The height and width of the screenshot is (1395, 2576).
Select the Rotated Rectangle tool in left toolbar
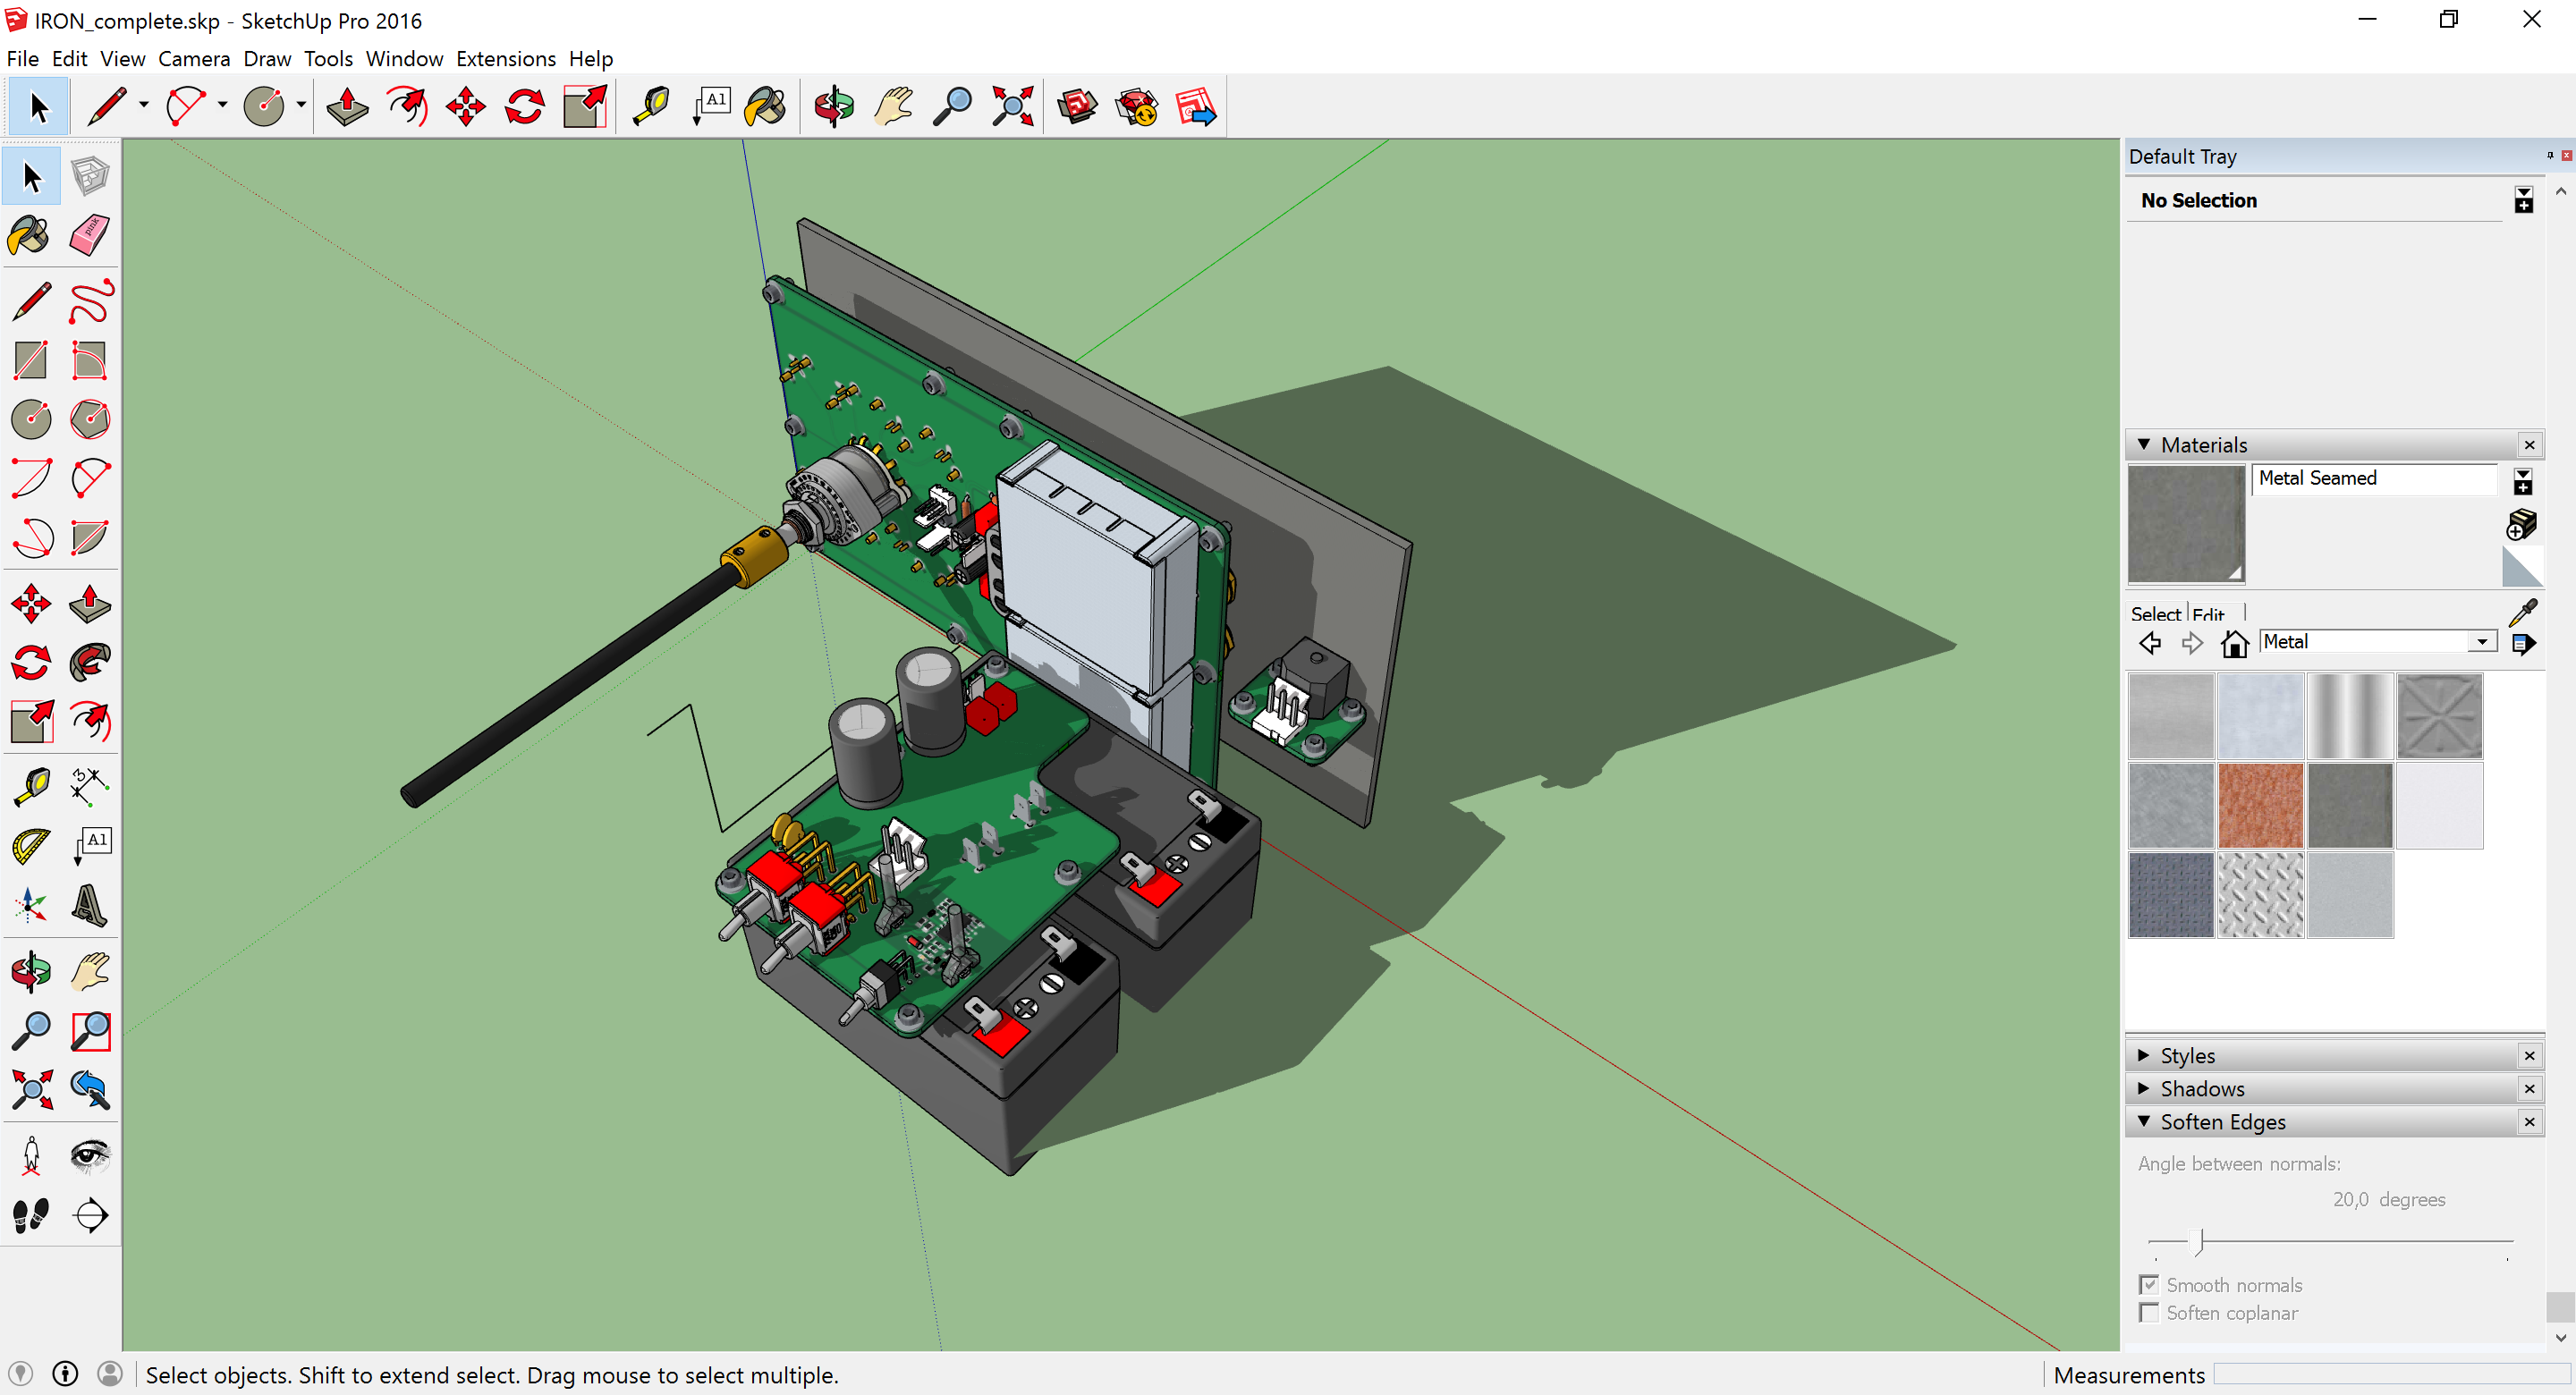[90, 361]
